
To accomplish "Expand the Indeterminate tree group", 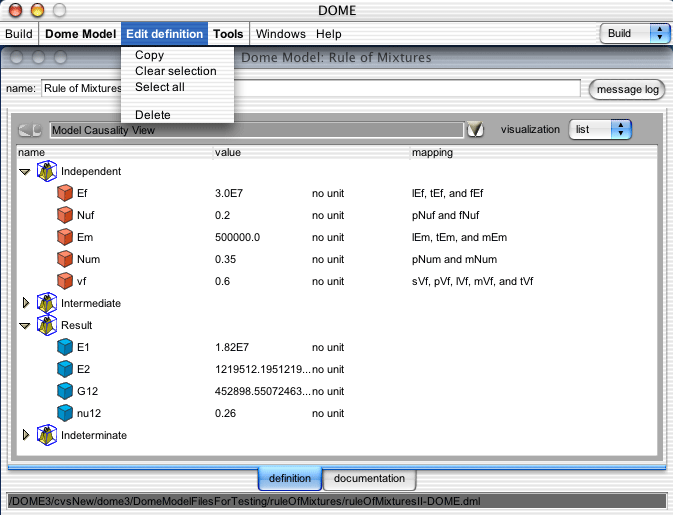I will (x=26, y=435).
